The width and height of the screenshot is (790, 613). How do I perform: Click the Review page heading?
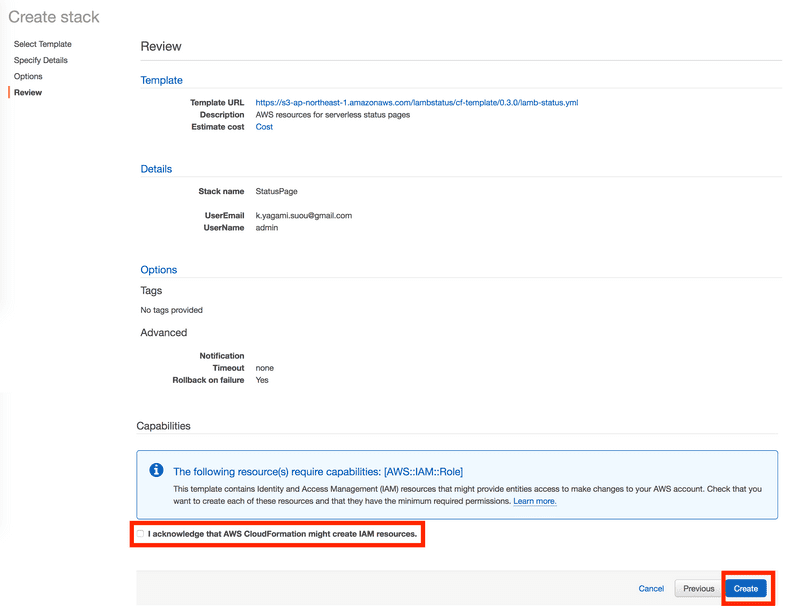click(161, 46)
